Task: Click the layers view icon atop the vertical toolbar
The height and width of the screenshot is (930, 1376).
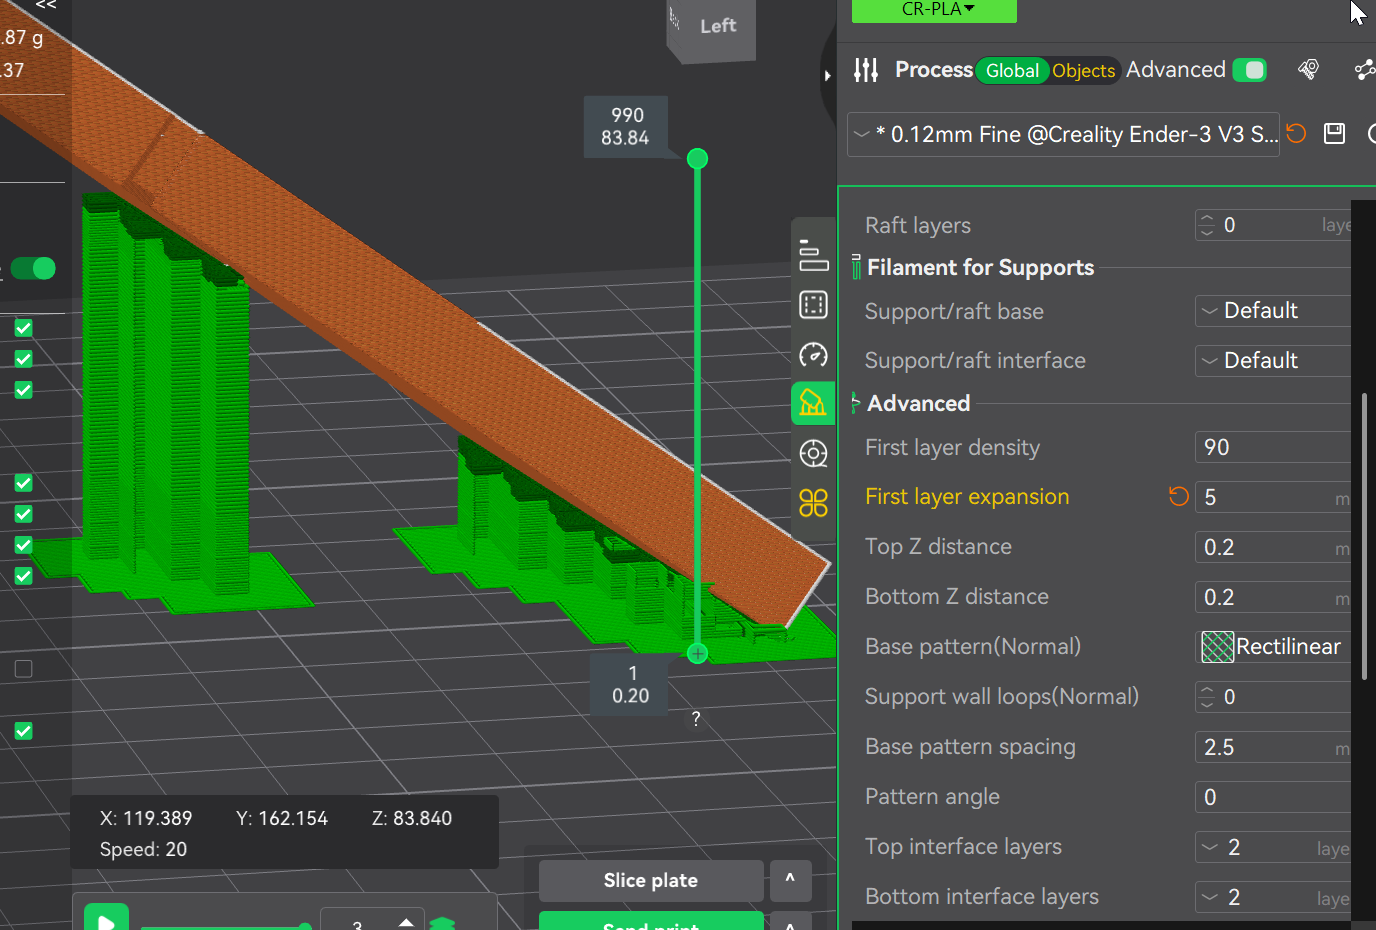Action: [x=814, y=257]
